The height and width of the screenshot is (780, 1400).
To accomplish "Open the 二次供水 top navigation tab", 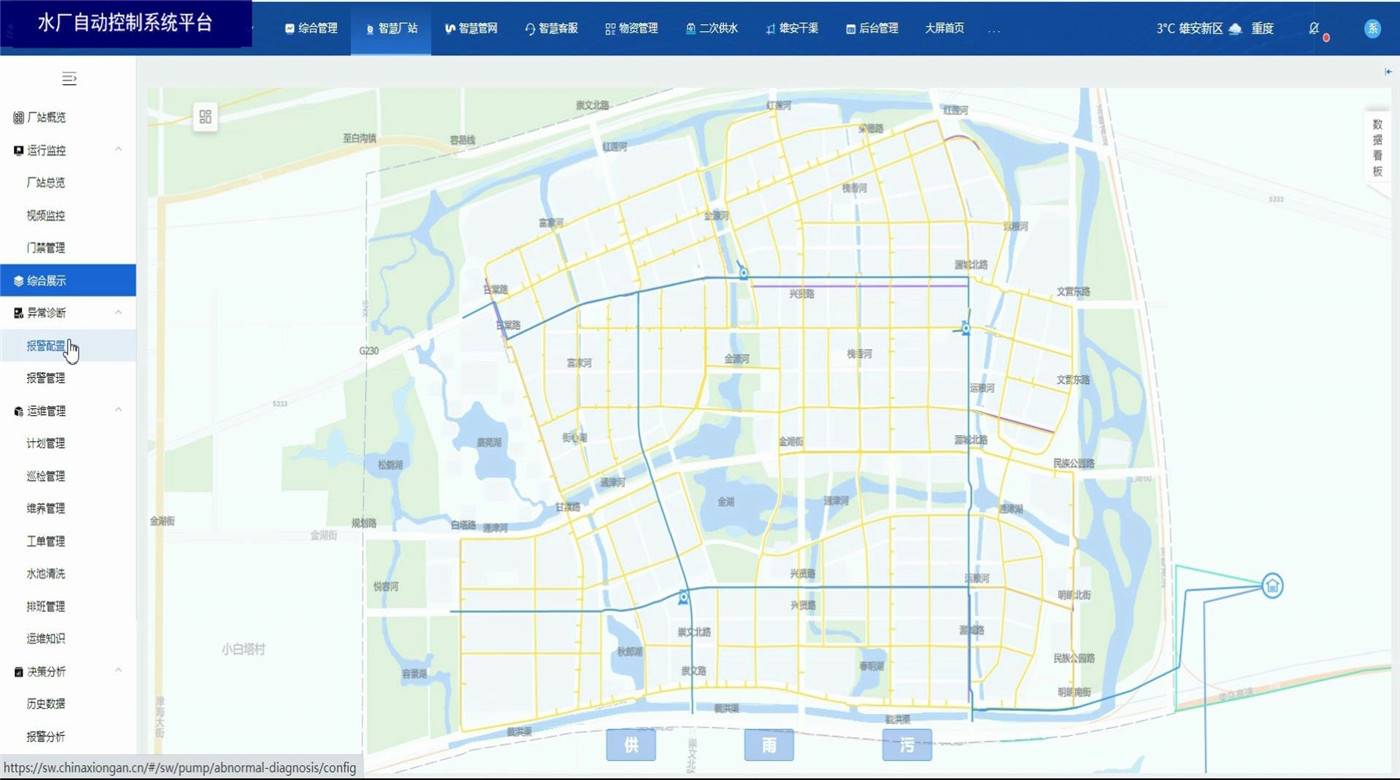I will coord(711,29).
